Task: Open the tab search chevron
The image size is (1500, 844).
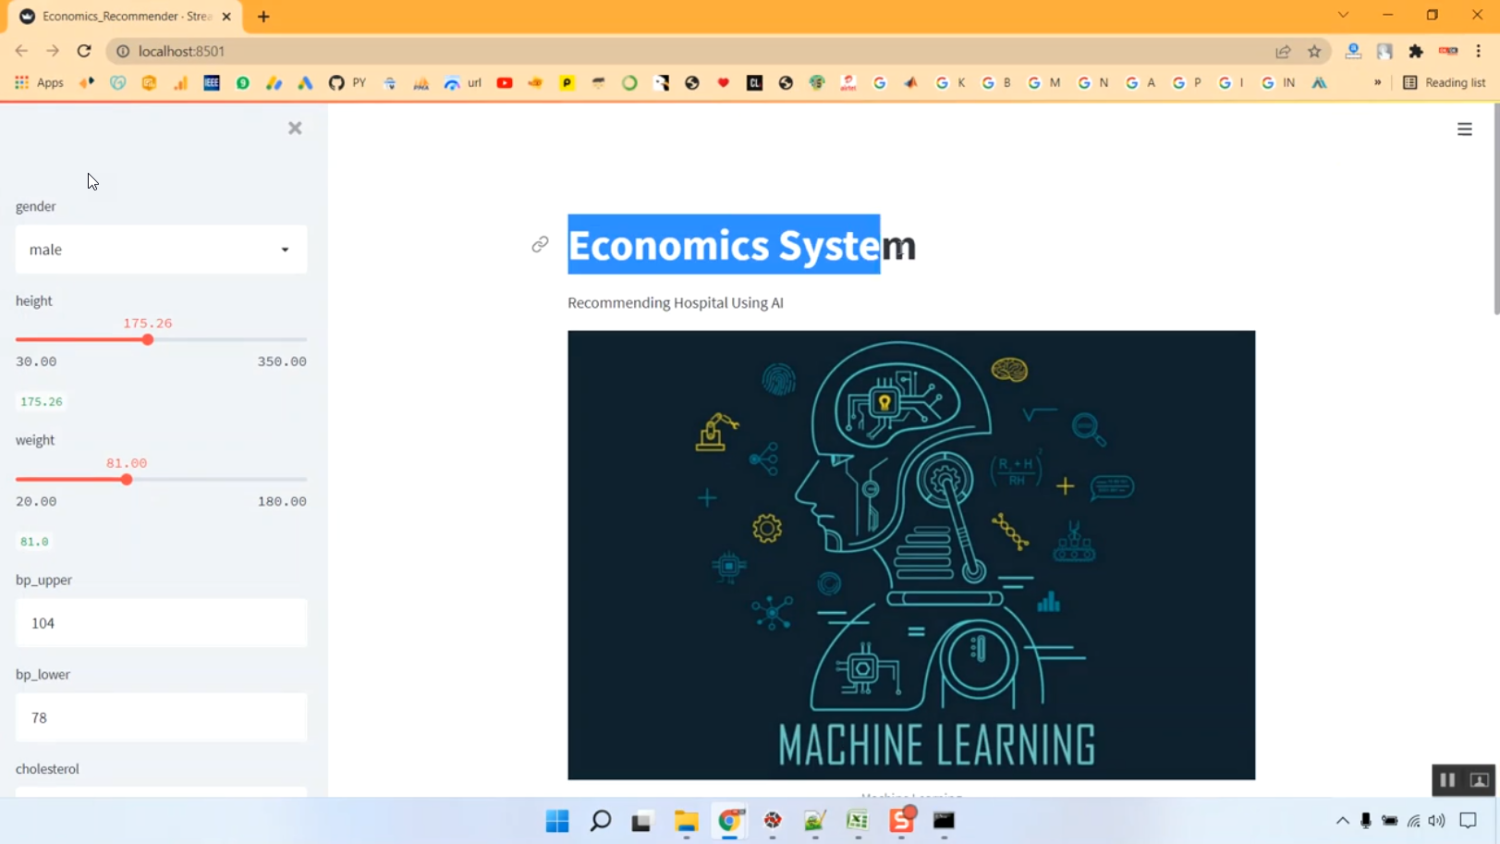Action: [1343, 15]
